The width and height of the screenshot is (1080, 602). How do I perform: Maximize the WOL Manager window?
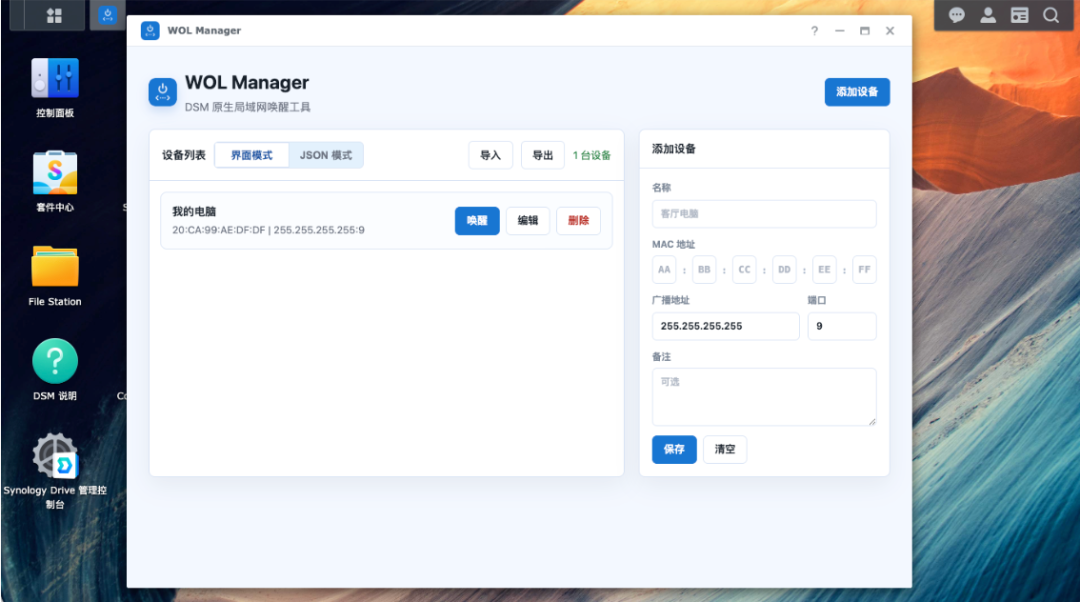tap(864, 30)
